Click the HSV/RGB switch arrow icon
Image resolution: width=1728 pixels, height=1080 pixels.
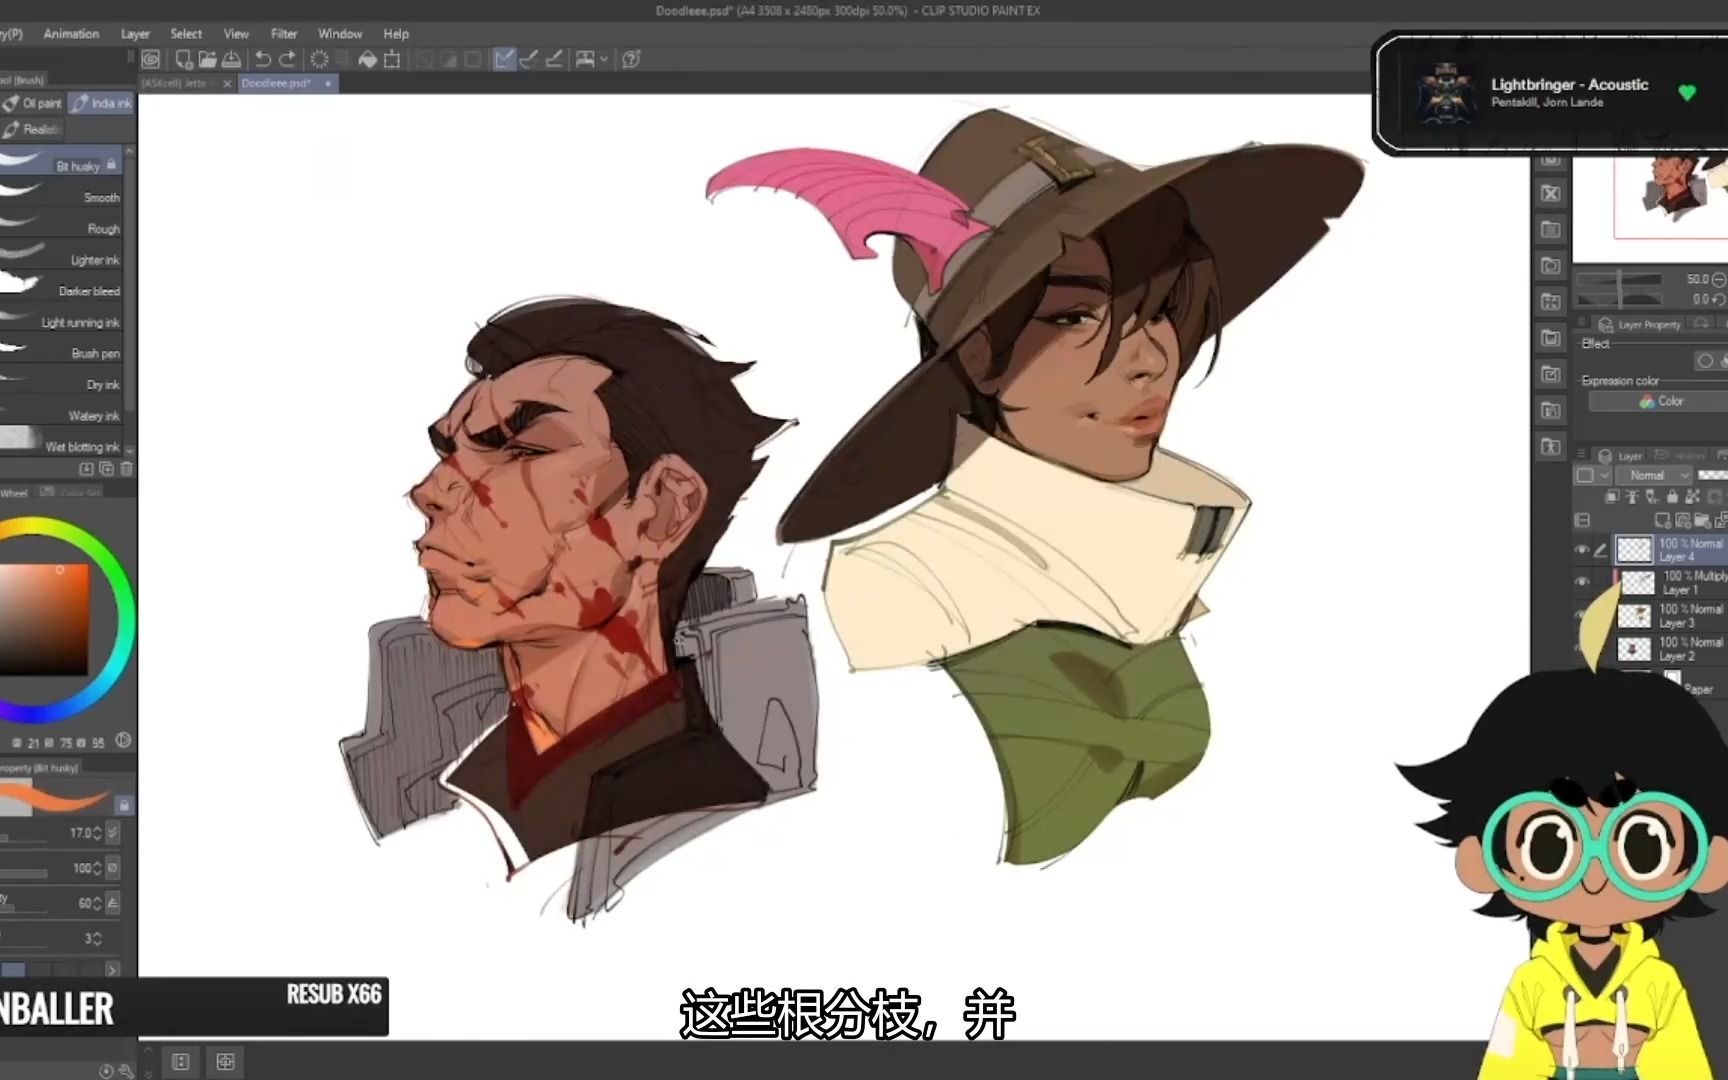(x=123, y=741)
